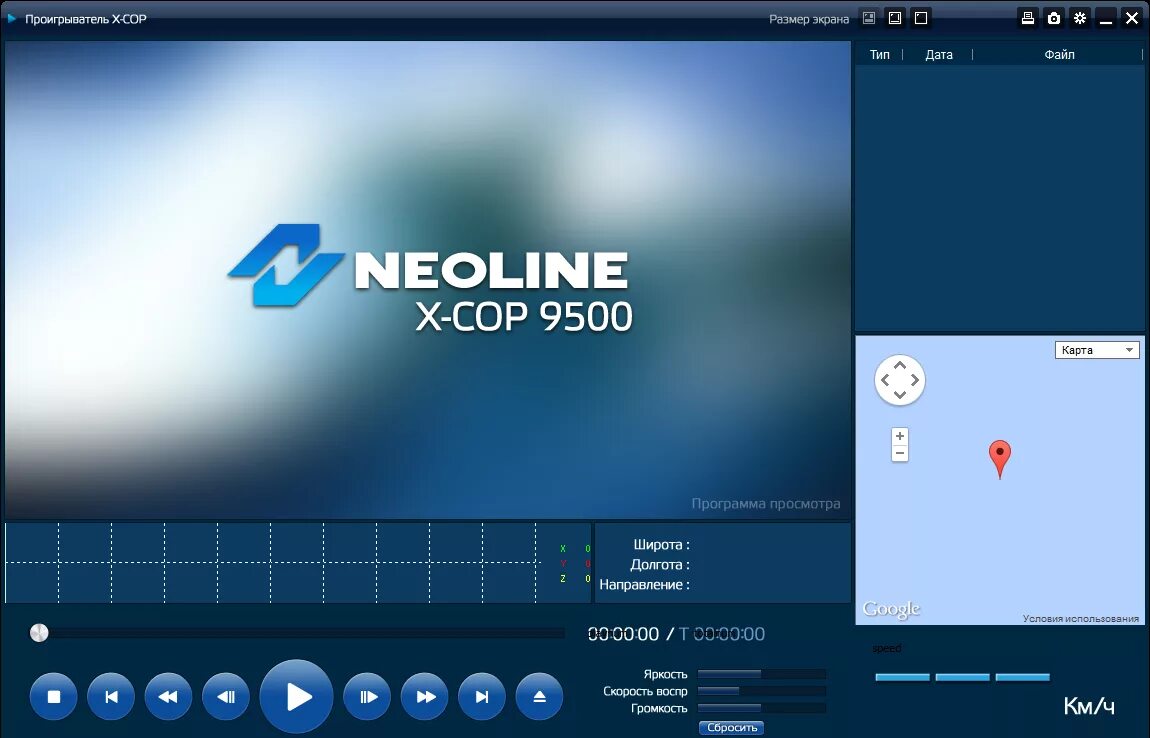Select the full screen size icon

pyautogui.click(x=921, y=18)
